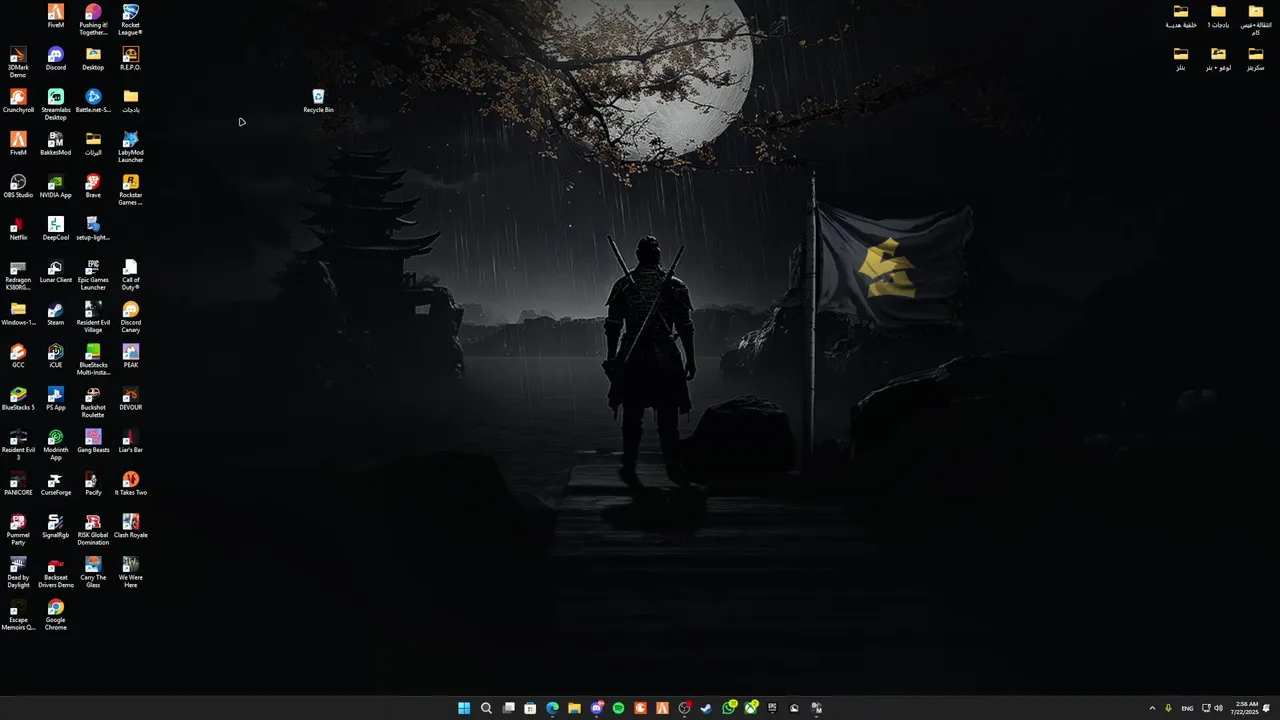Image resolution: width=1280 pixels, height=720 pixels.
Task: Select the Recycle Bin icon
Action: coord(318,101)
